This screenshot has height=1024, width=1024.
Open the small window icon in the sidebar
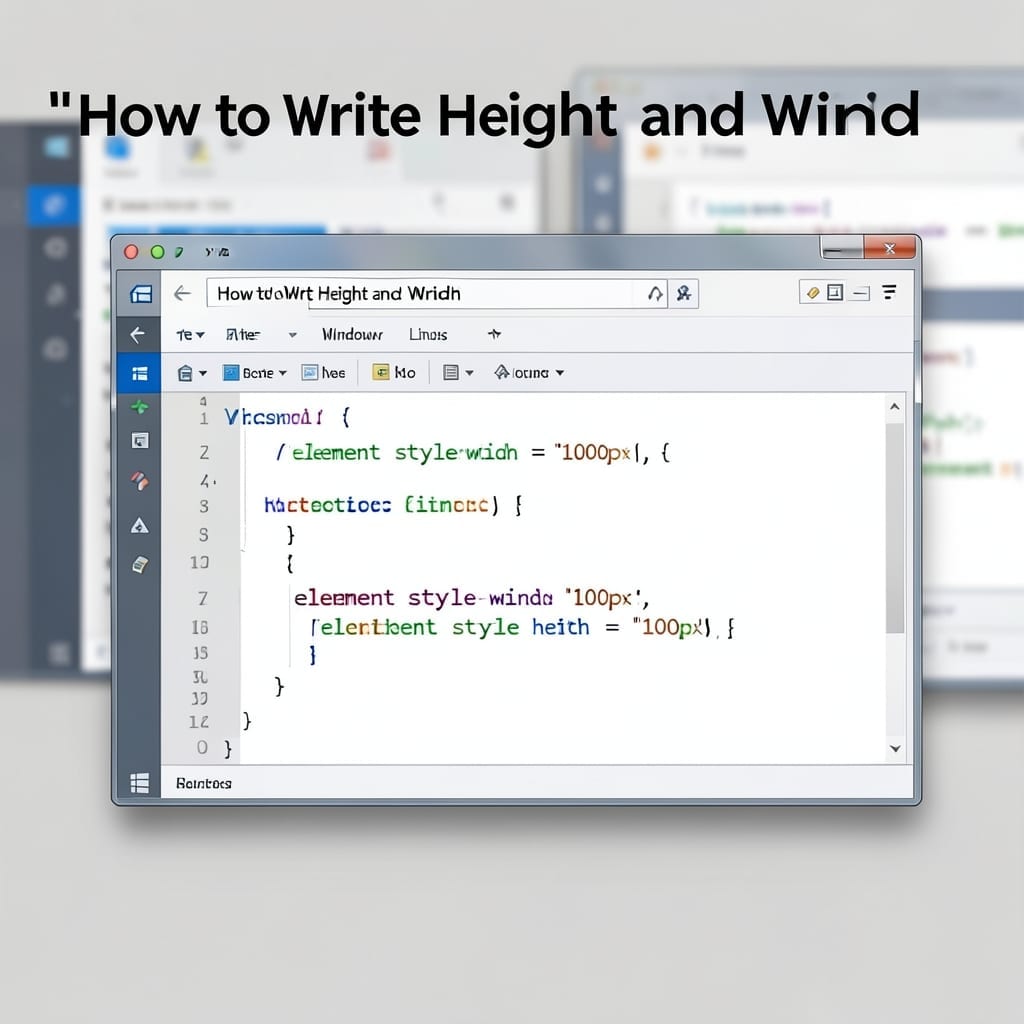pos(140,441)
